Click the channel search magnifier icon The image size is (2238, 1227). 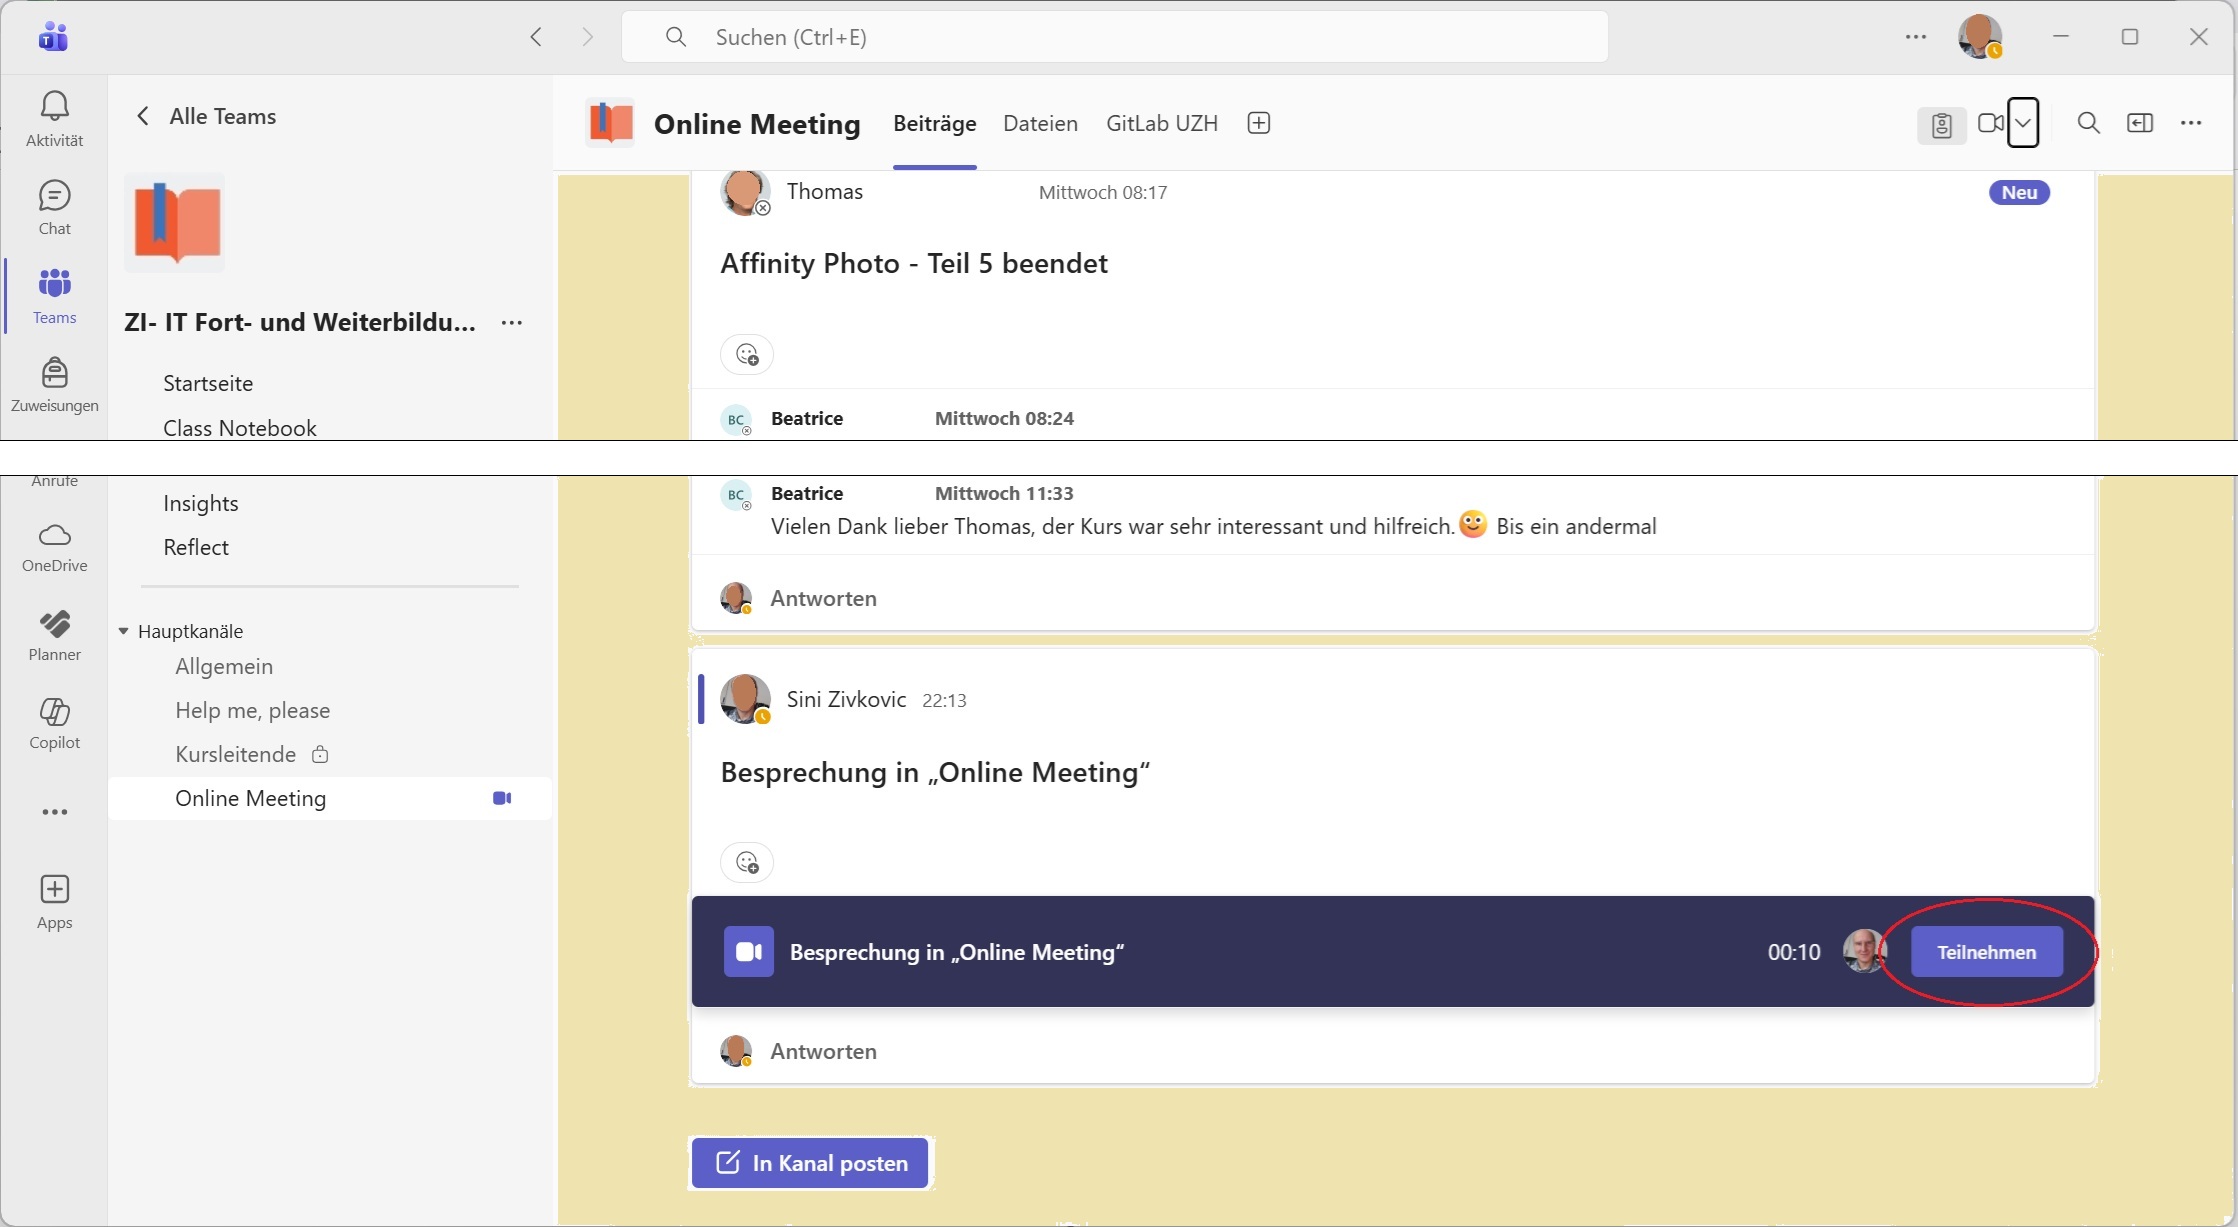coord(2088,123)
